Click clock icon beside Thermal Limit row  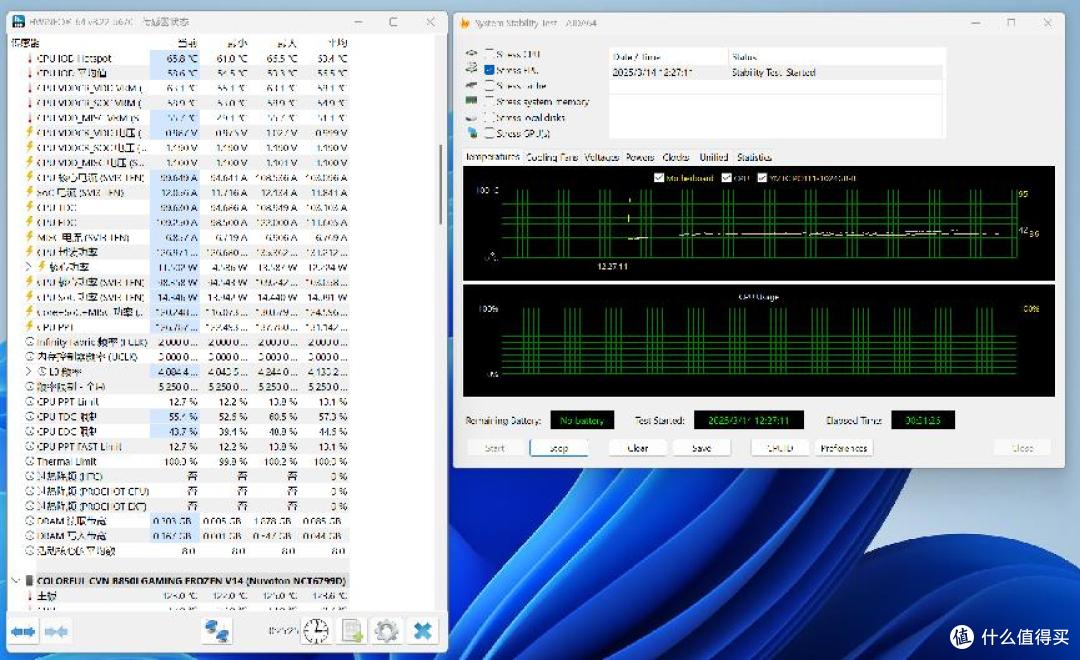30,461
